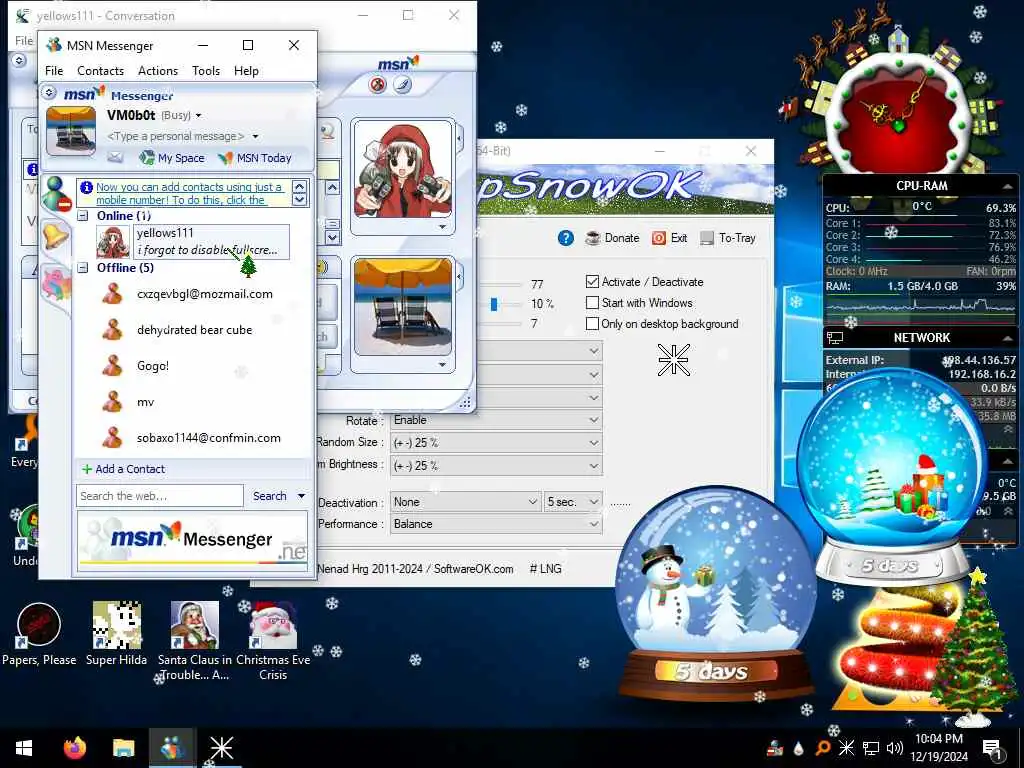The width and height of the screenshot is (1024, 768).
Task: Open the Actions menu
Action: (158, 71)
